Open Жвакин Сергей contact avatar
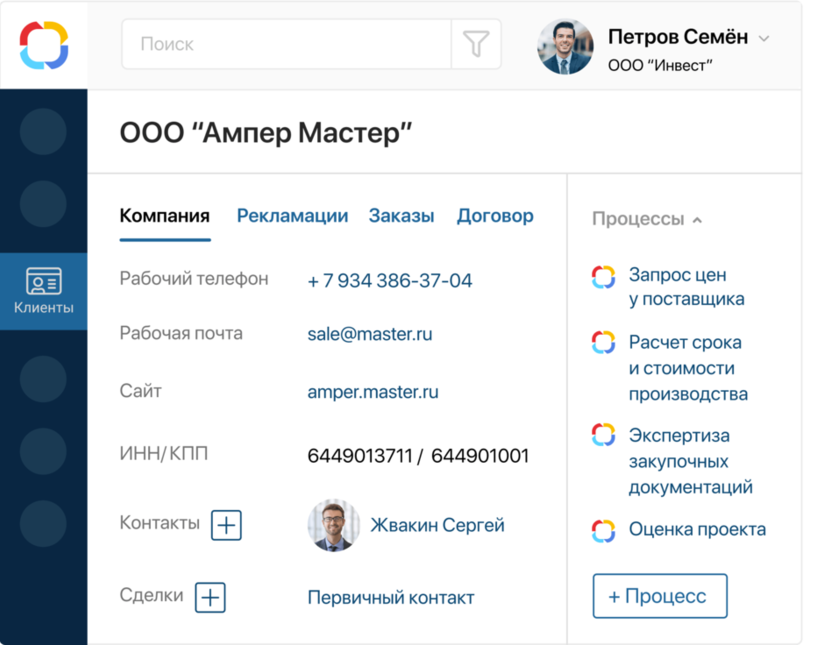 coord(333,526)
